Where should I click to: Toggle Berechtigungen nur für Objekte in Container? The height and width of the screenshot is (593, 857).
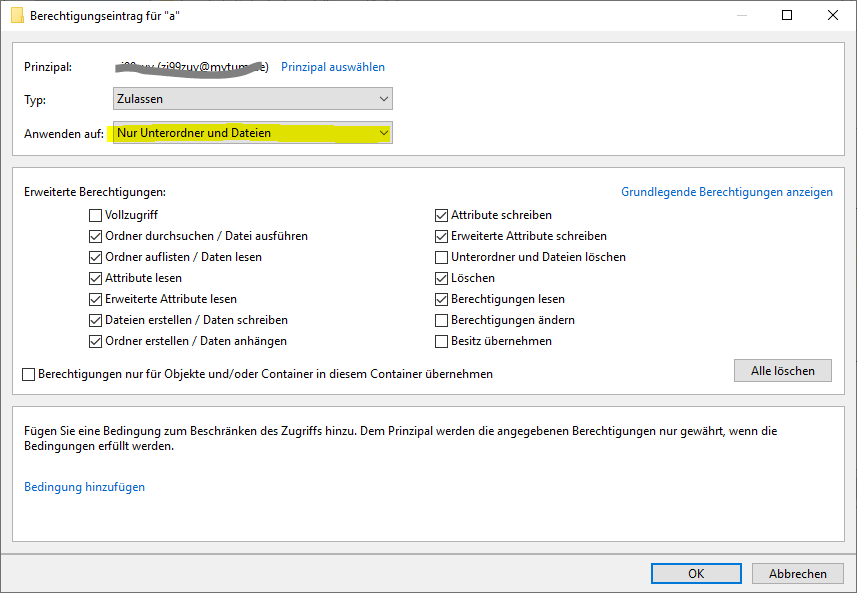[x=29, y=374]
